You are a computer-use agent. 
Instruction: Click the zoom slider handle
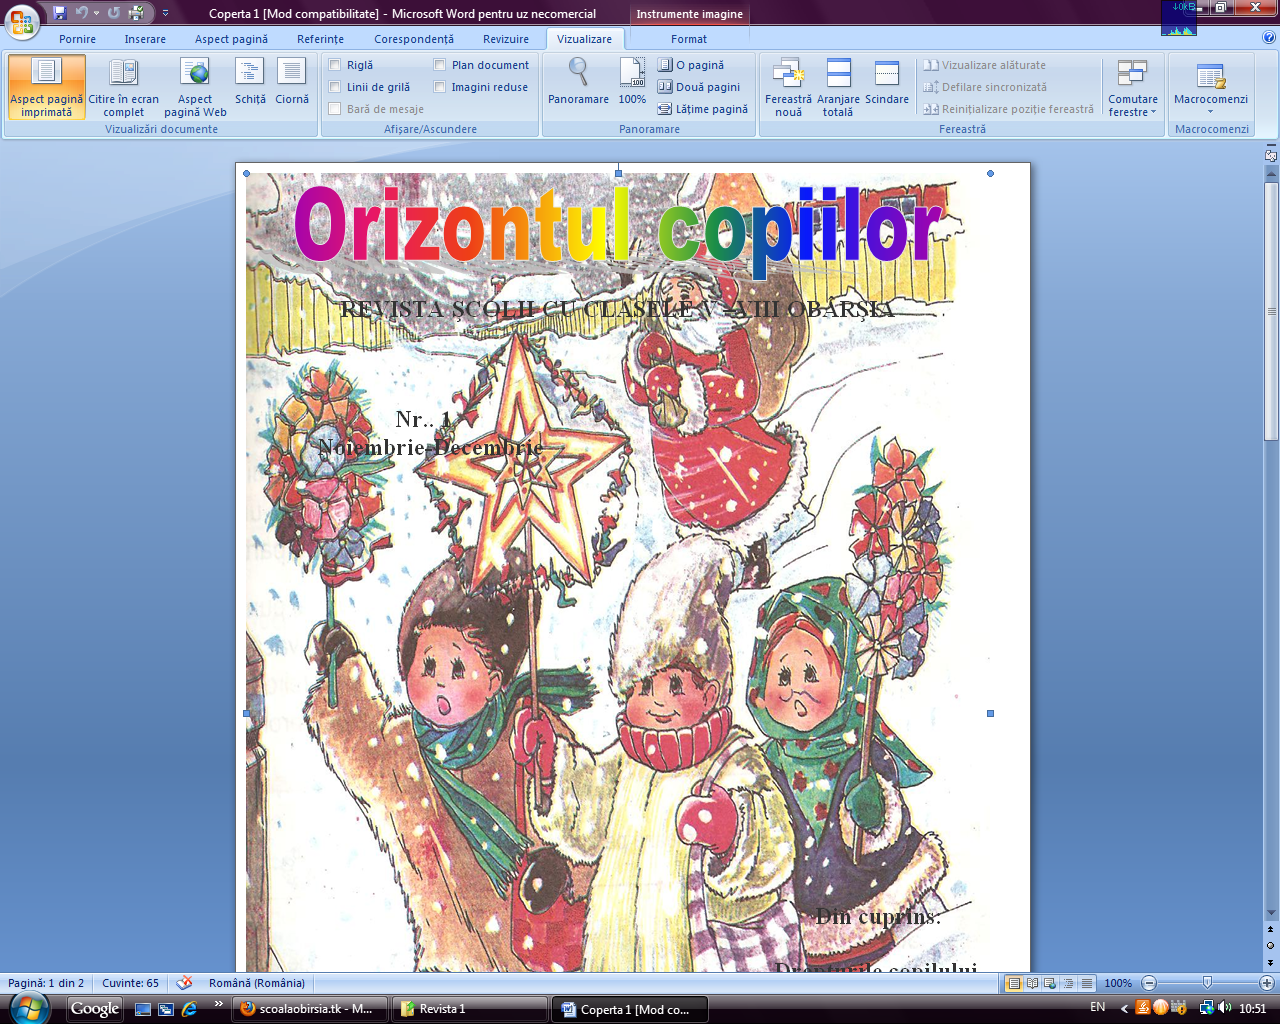1207,983
